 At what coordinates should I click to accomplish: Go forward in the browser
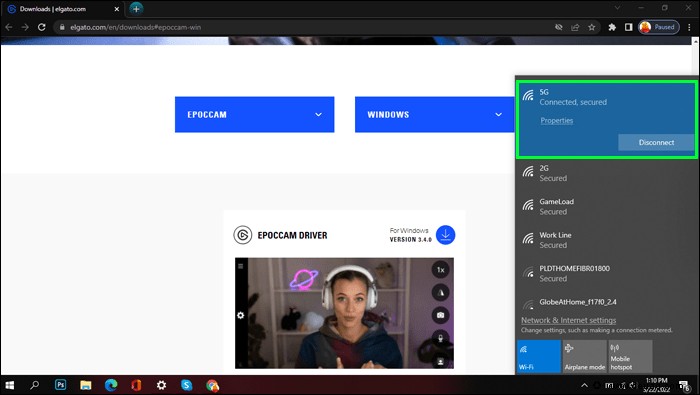(x=25, y=27)
